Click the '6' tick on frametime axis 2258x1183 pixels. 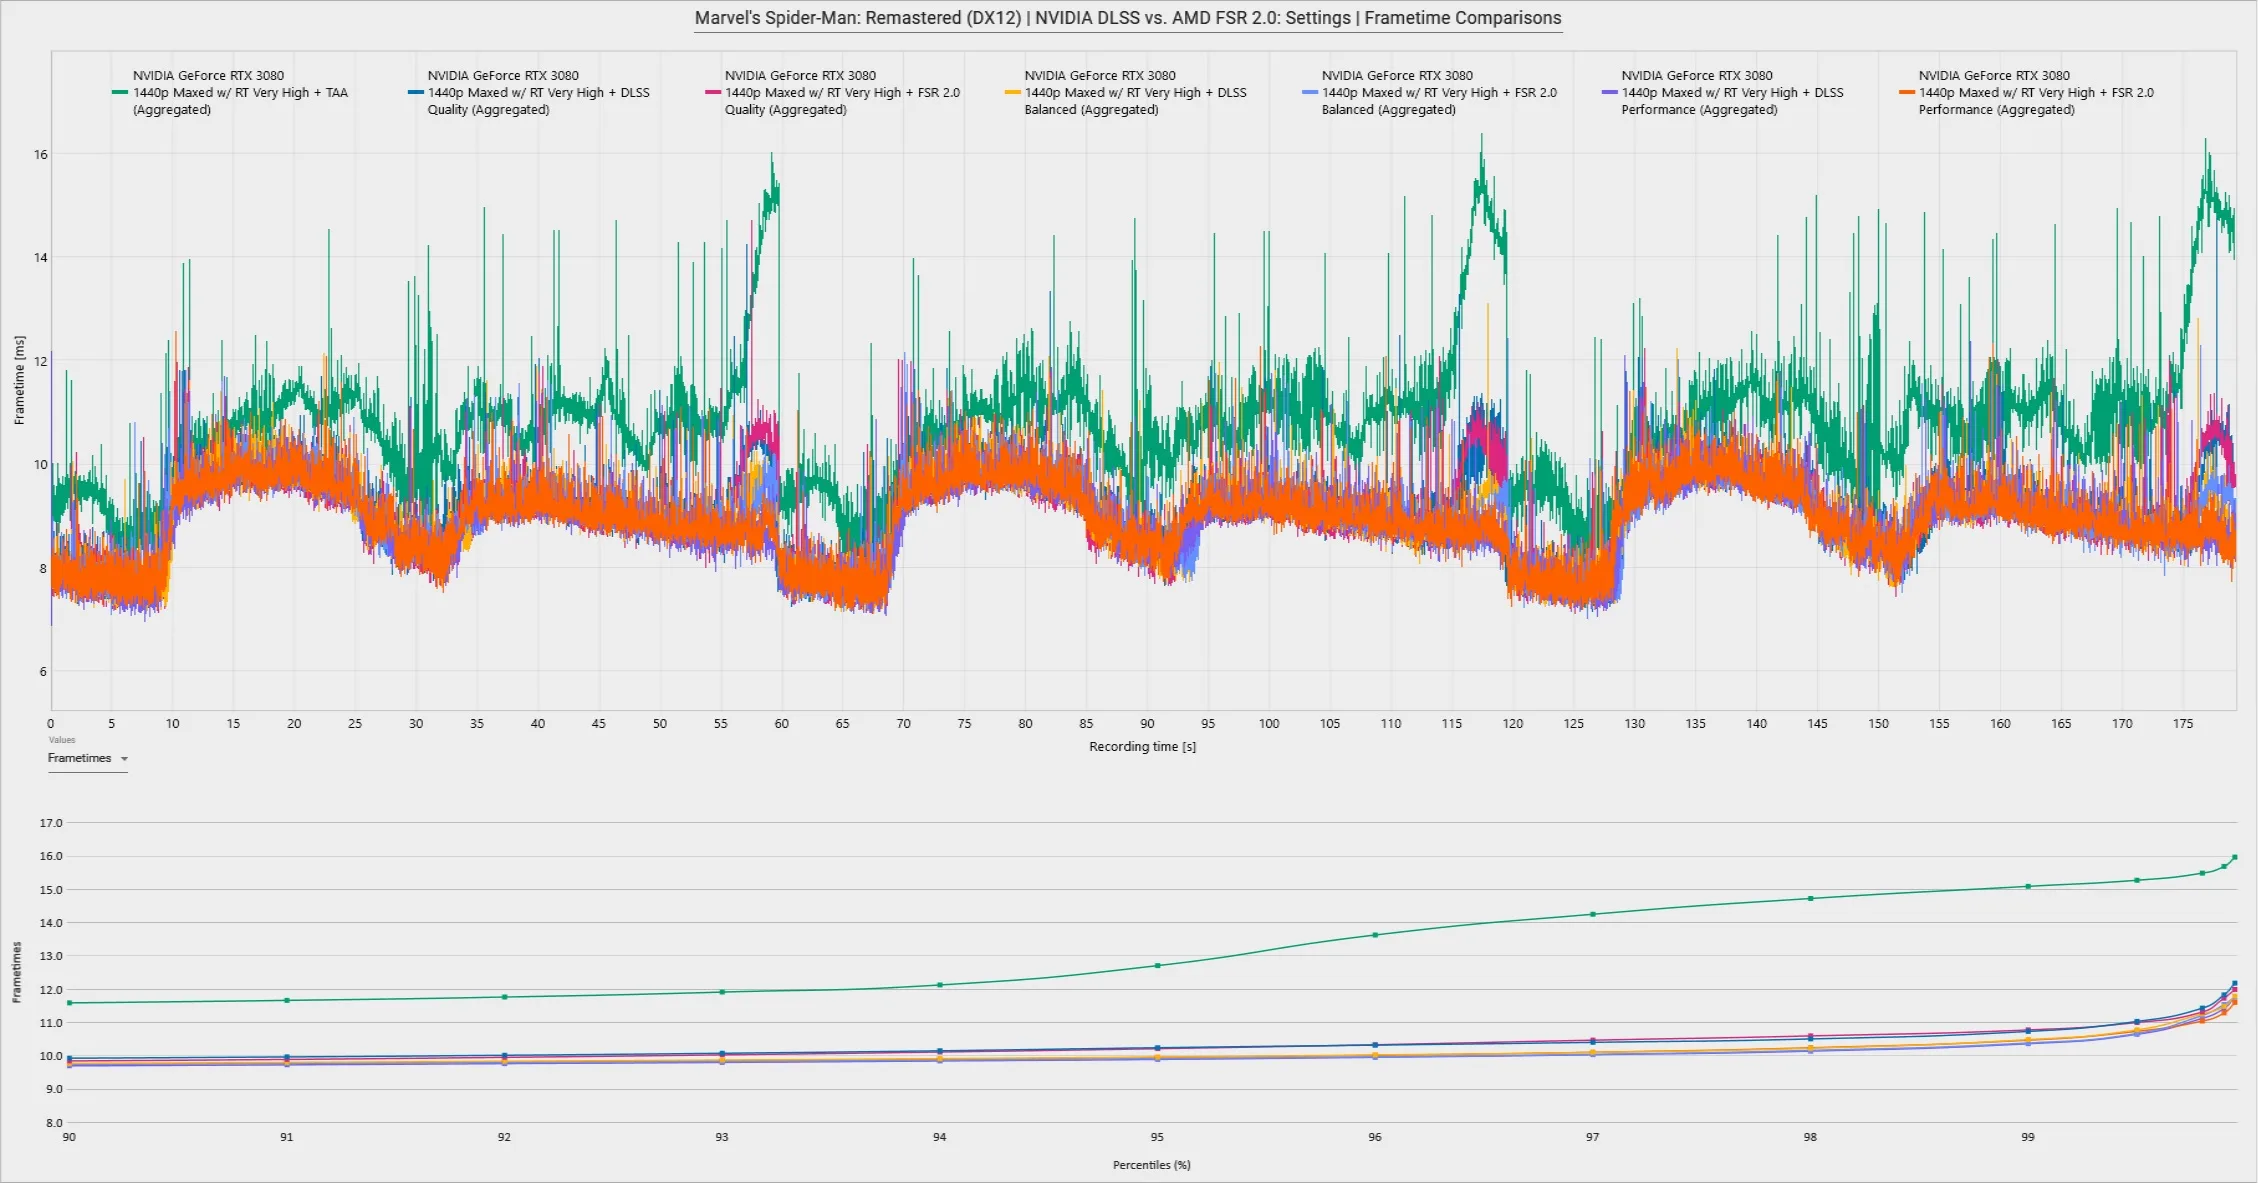[x=43, y=671]
